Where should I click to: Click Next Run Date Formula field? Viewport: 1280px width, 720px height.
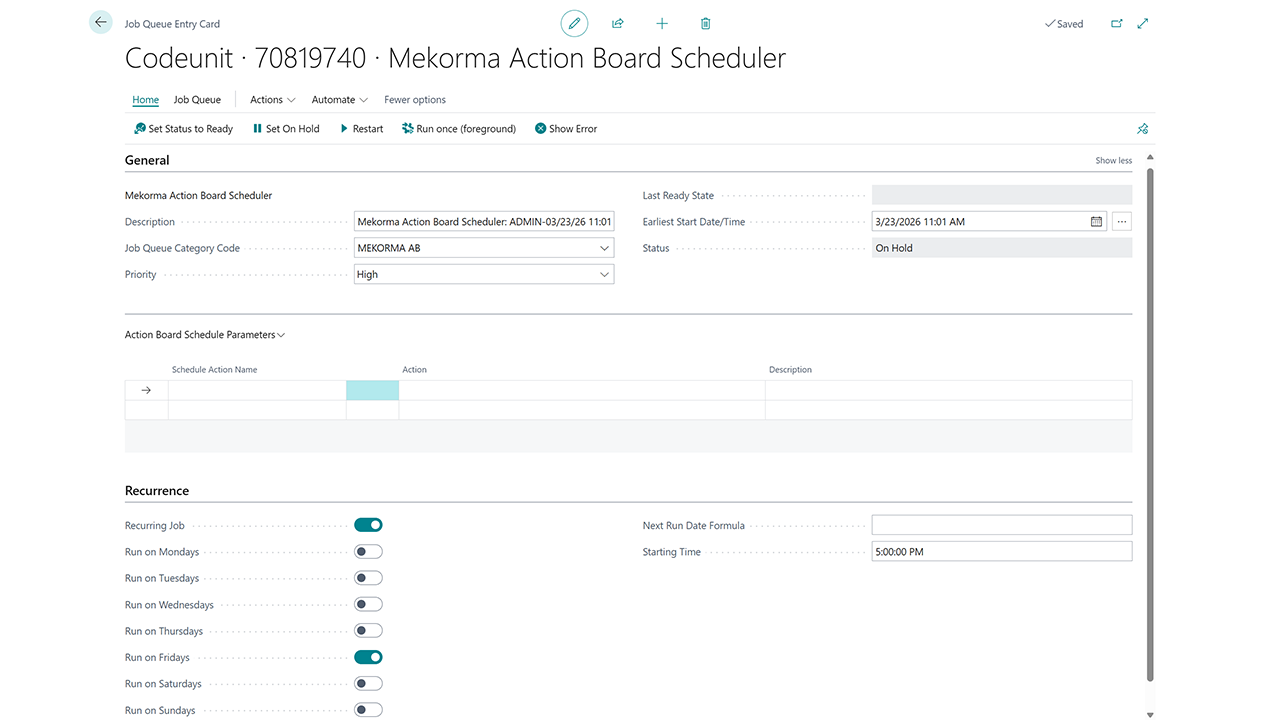[1002, 525]
